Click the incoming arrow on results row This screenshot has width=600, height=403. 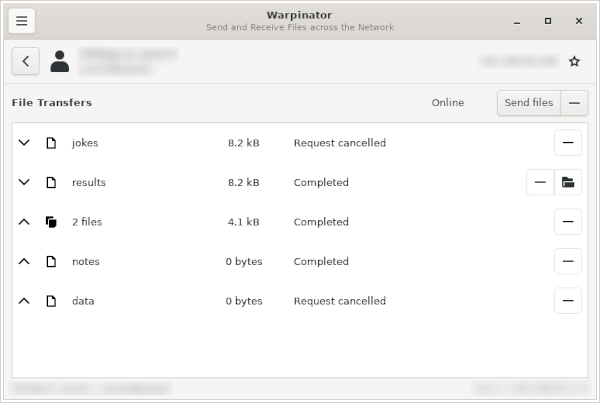tap(24, 182)
